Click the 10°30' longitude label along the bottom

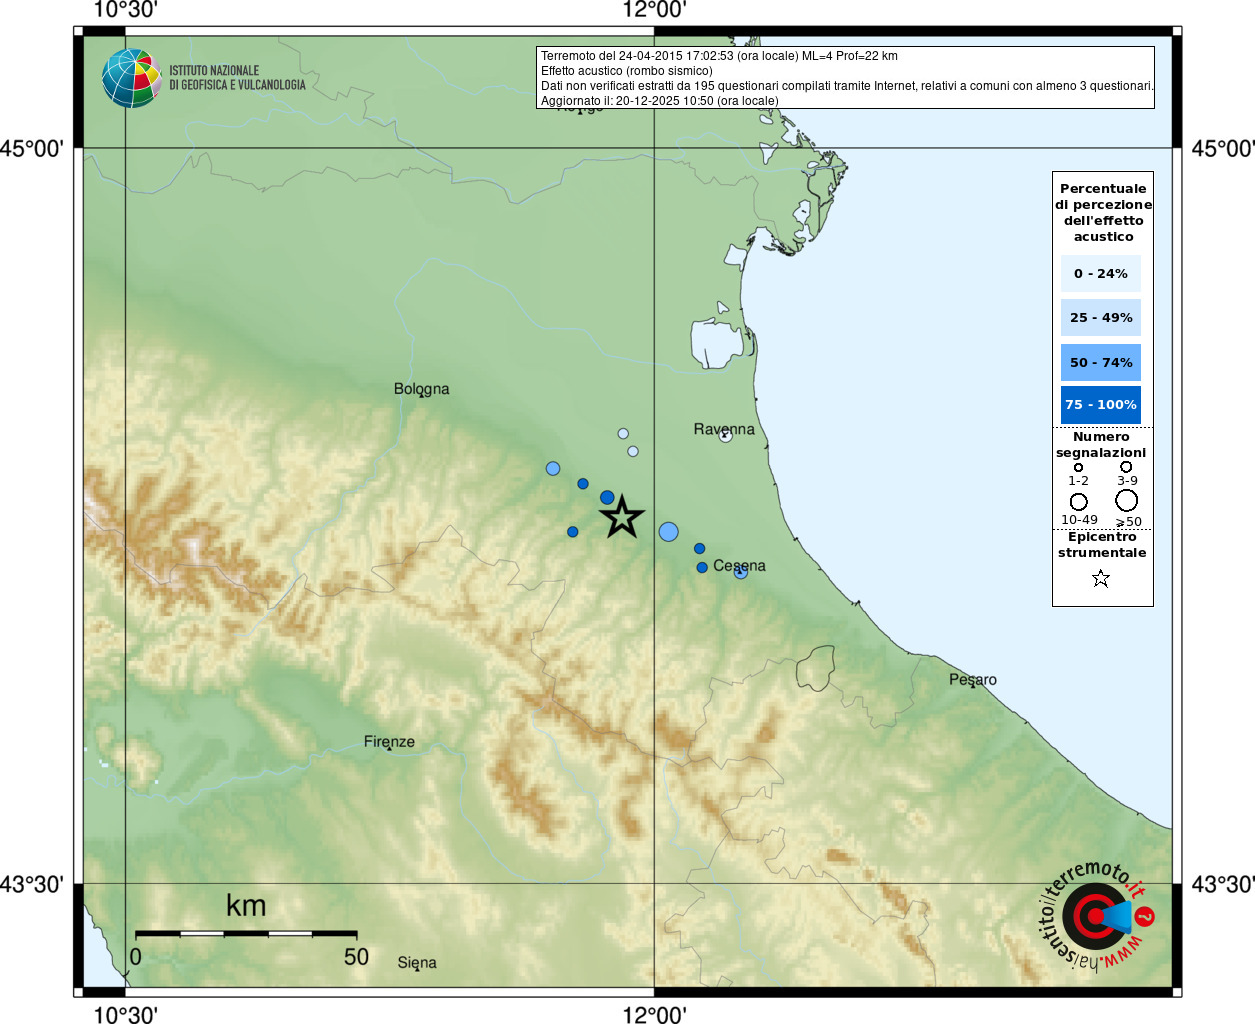point(125,1014)
